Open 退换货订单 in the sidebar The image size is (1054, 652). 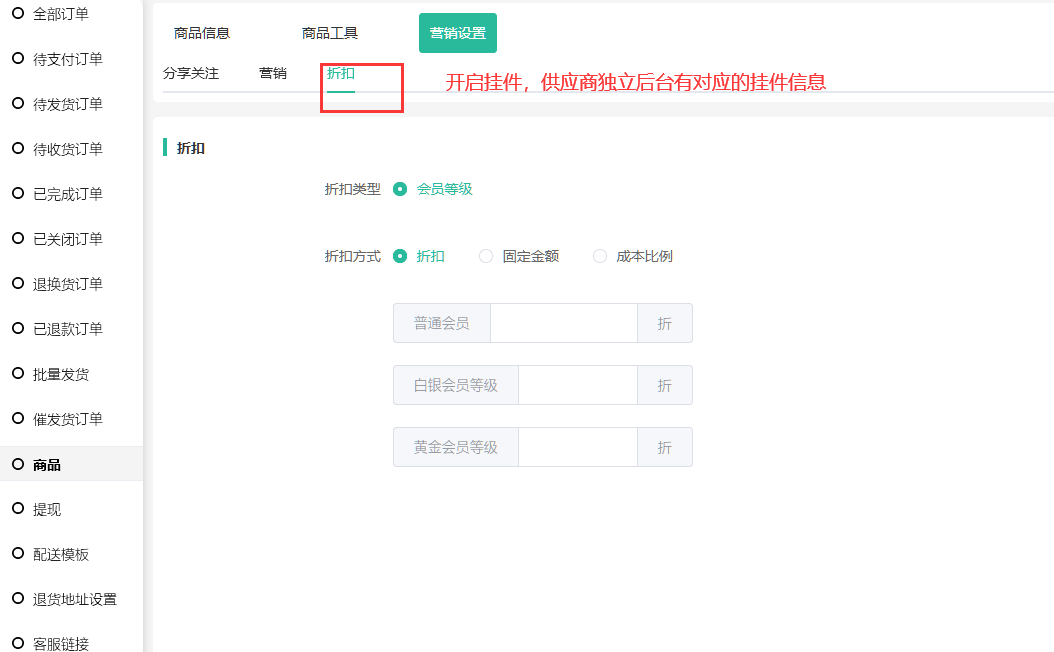coord(67,284)
